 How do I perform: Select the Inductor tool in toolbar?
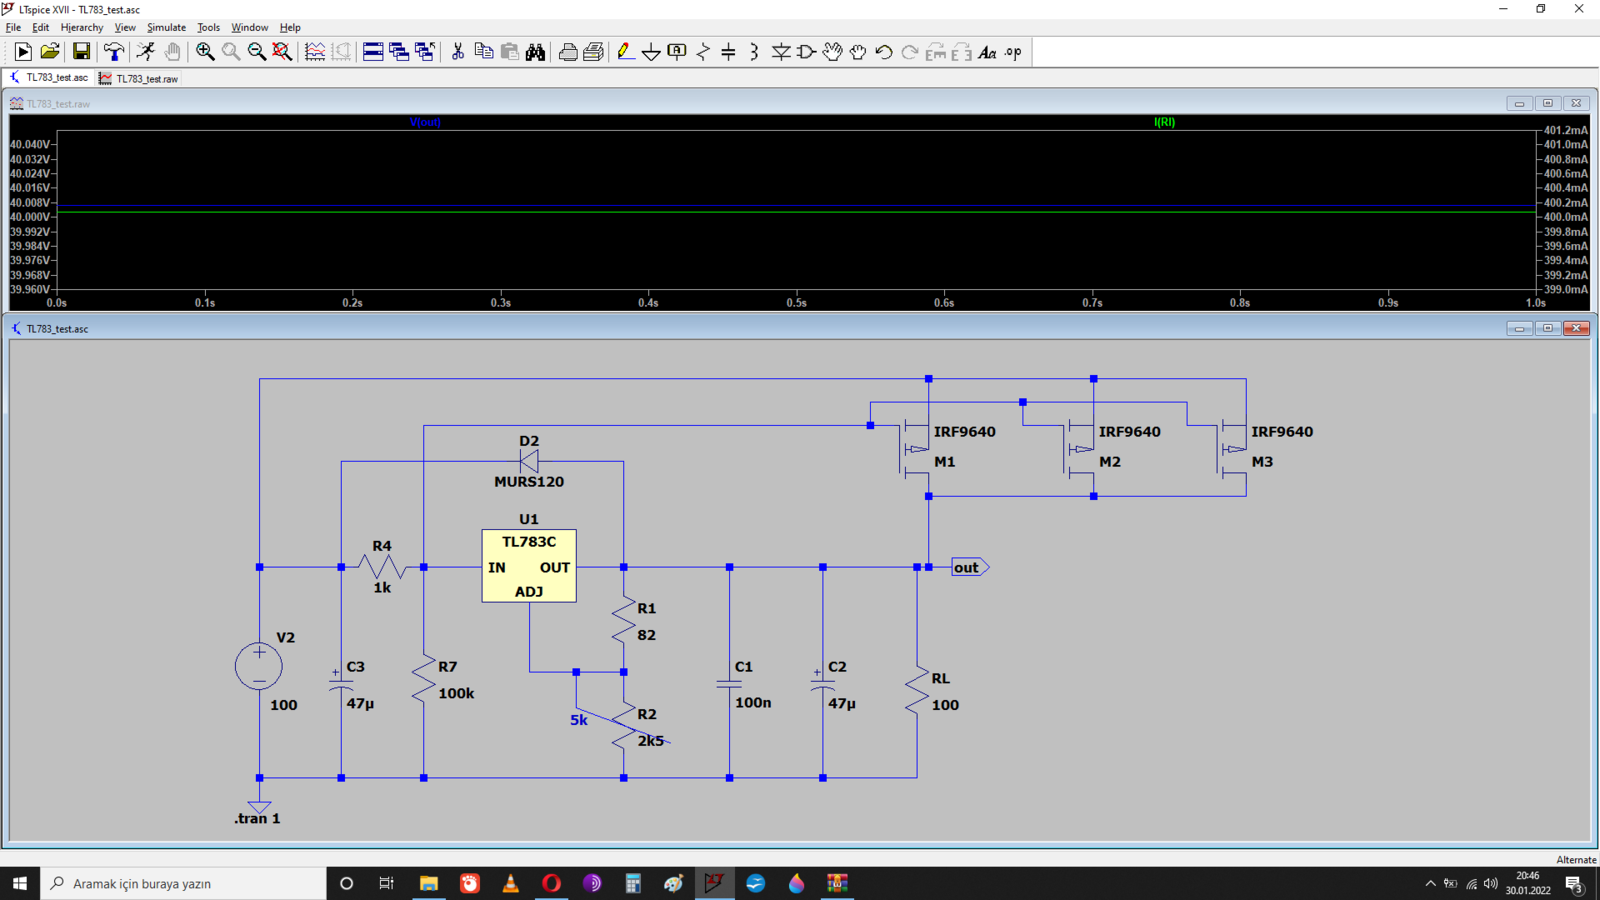tap(755, 52)
